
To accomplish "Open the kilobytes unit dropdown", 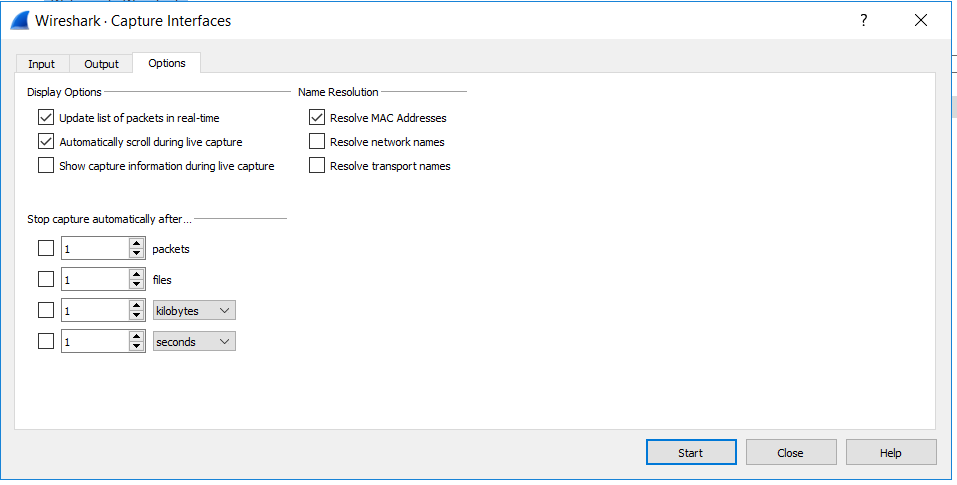I will click(x=194, y=311).
